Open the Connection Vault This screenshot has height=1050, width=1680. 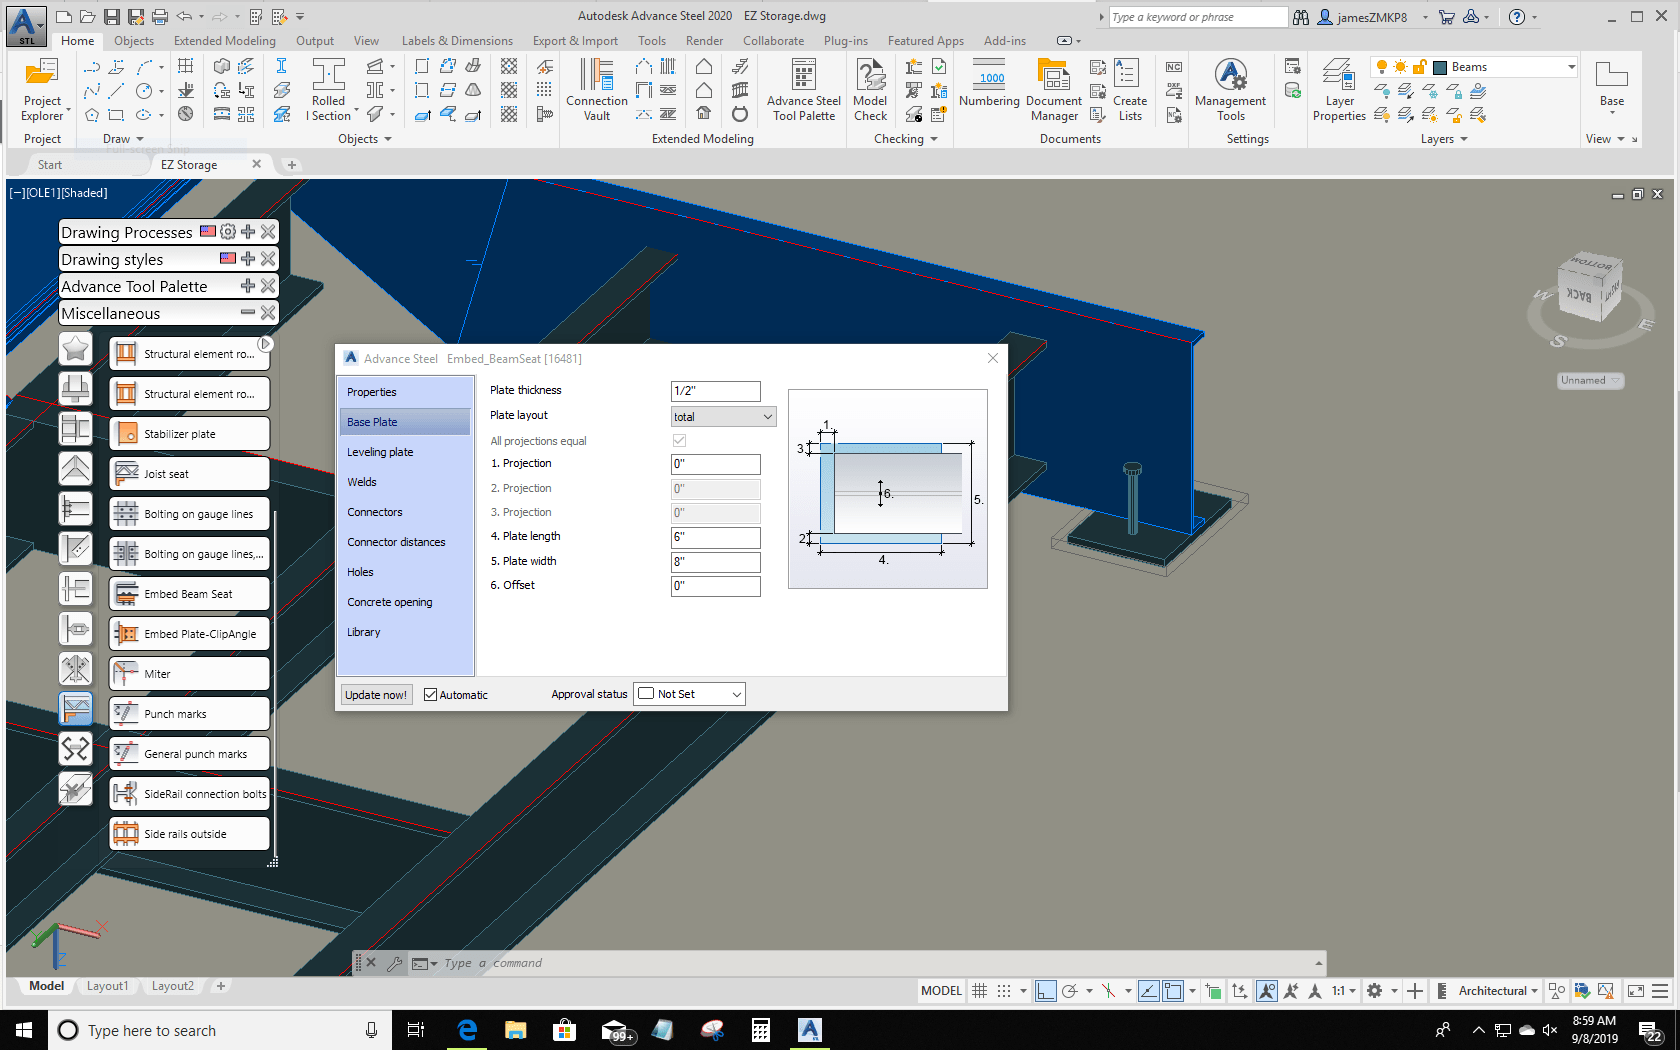(x=596, y=89)
